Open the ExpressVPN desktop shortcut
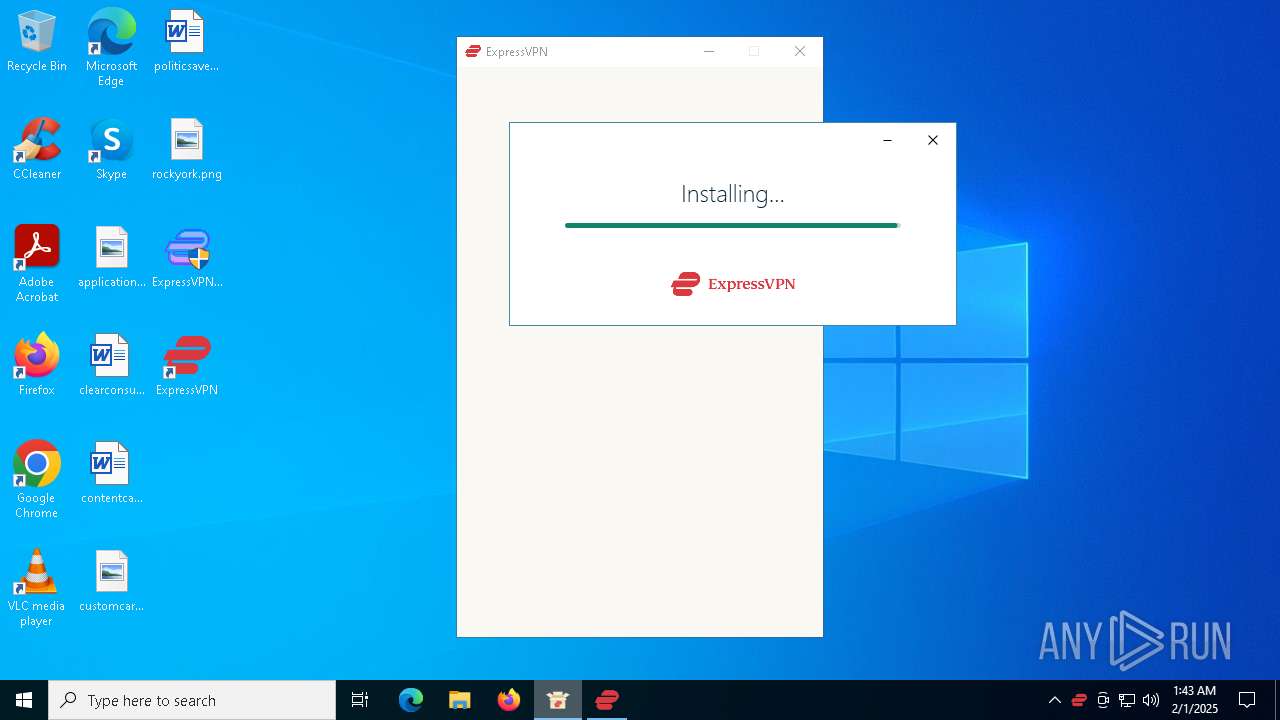This screenshot has height=720, width=1280. (x=186, y=365)
